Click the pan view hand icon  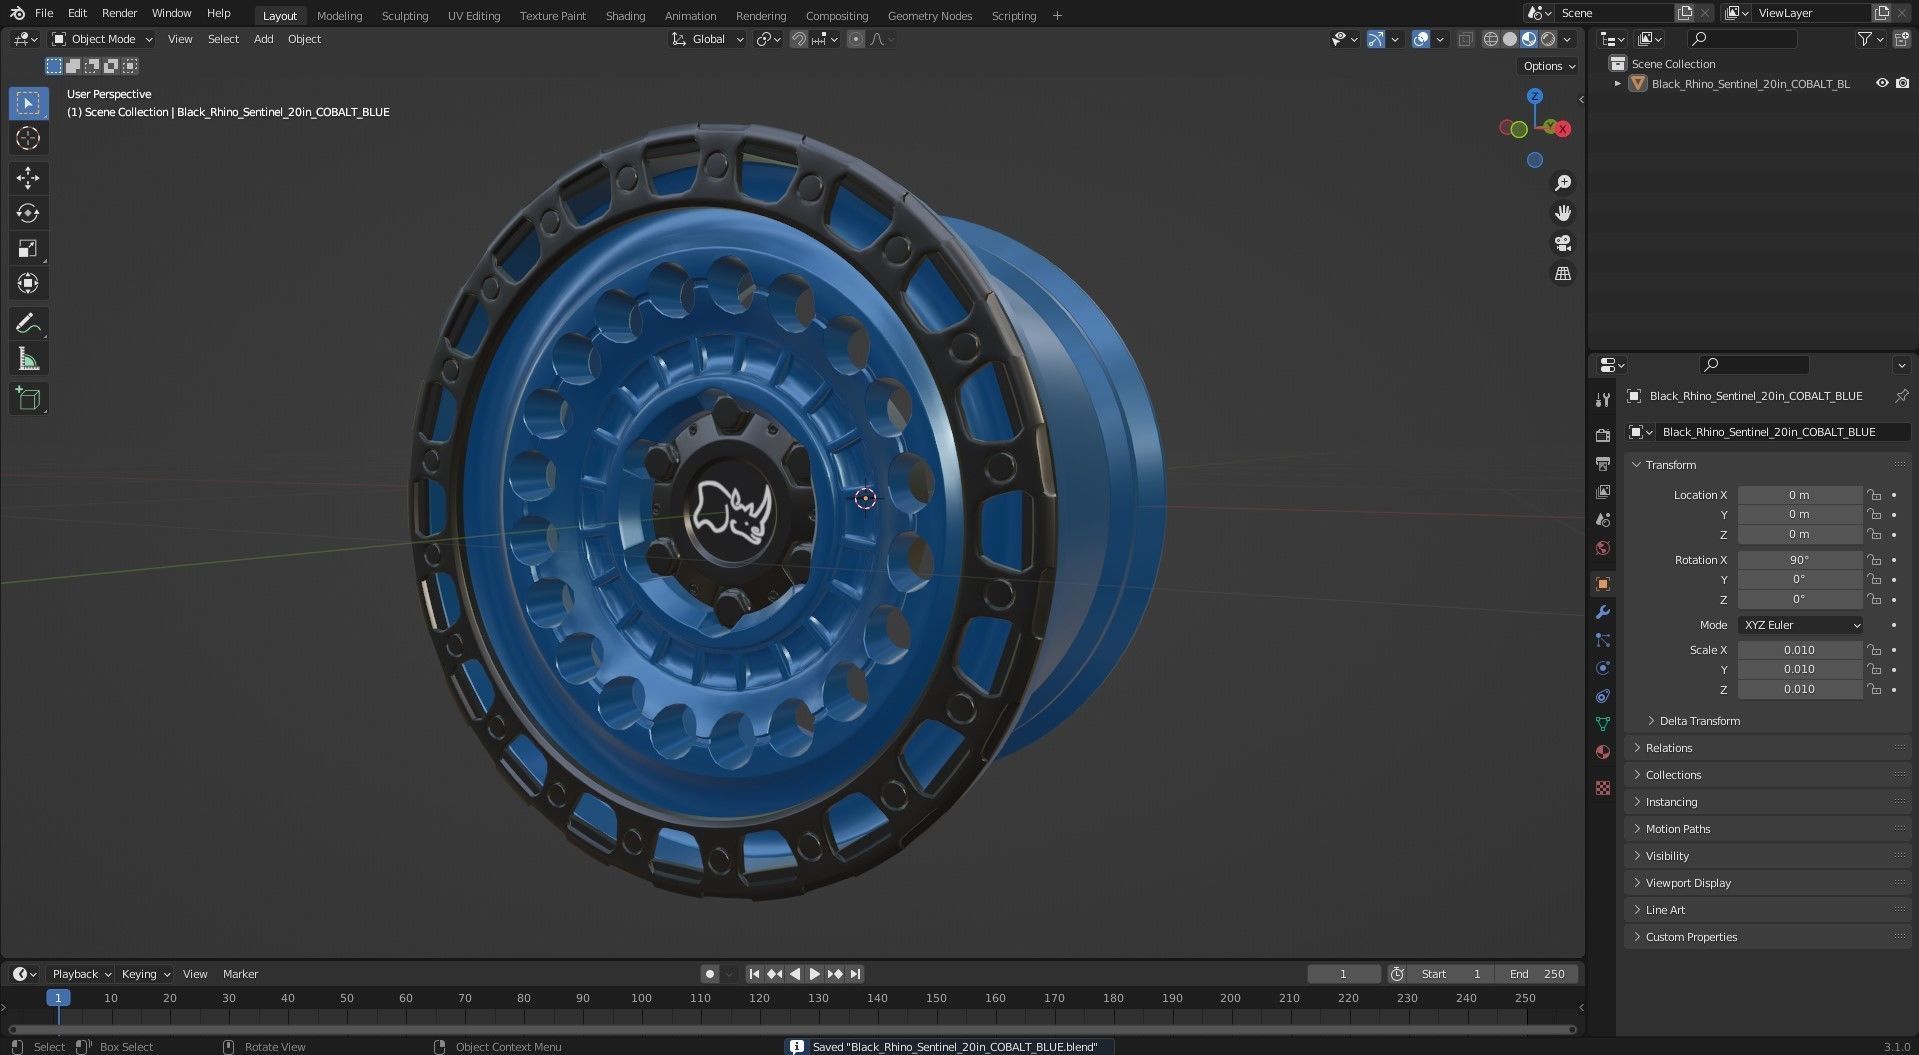(1562, 213)
